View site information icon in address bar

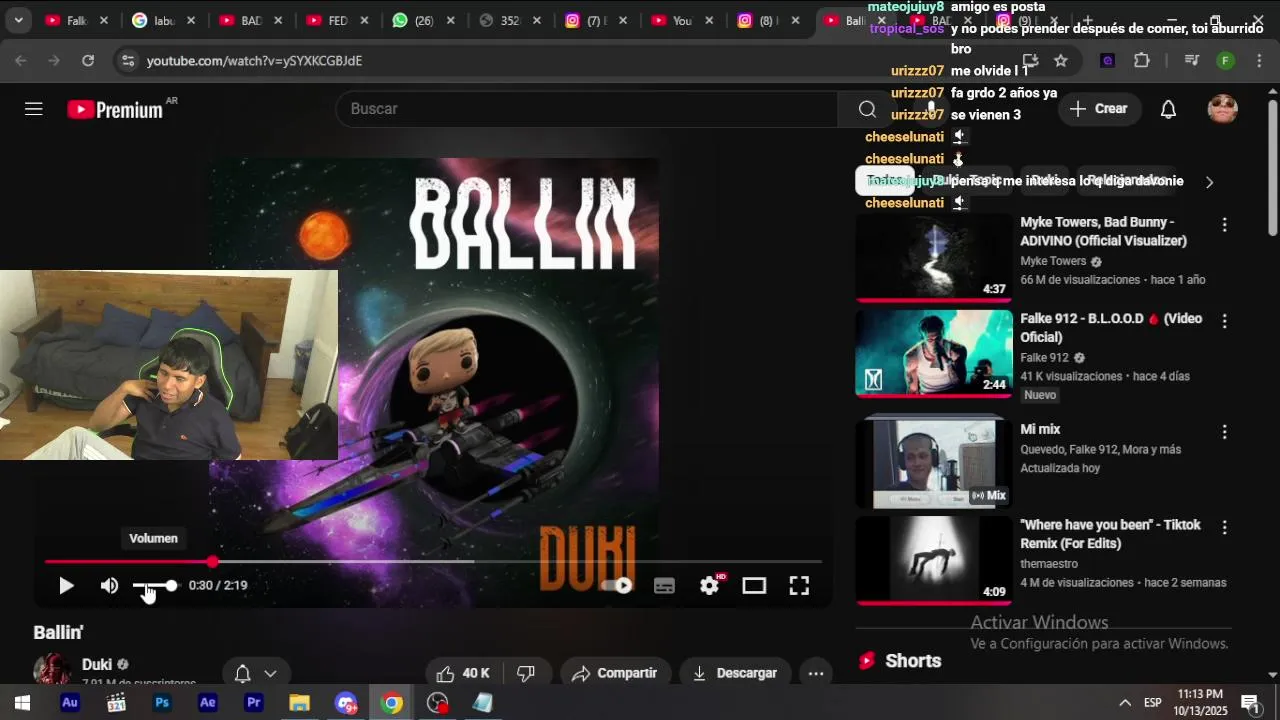(127, 61)
